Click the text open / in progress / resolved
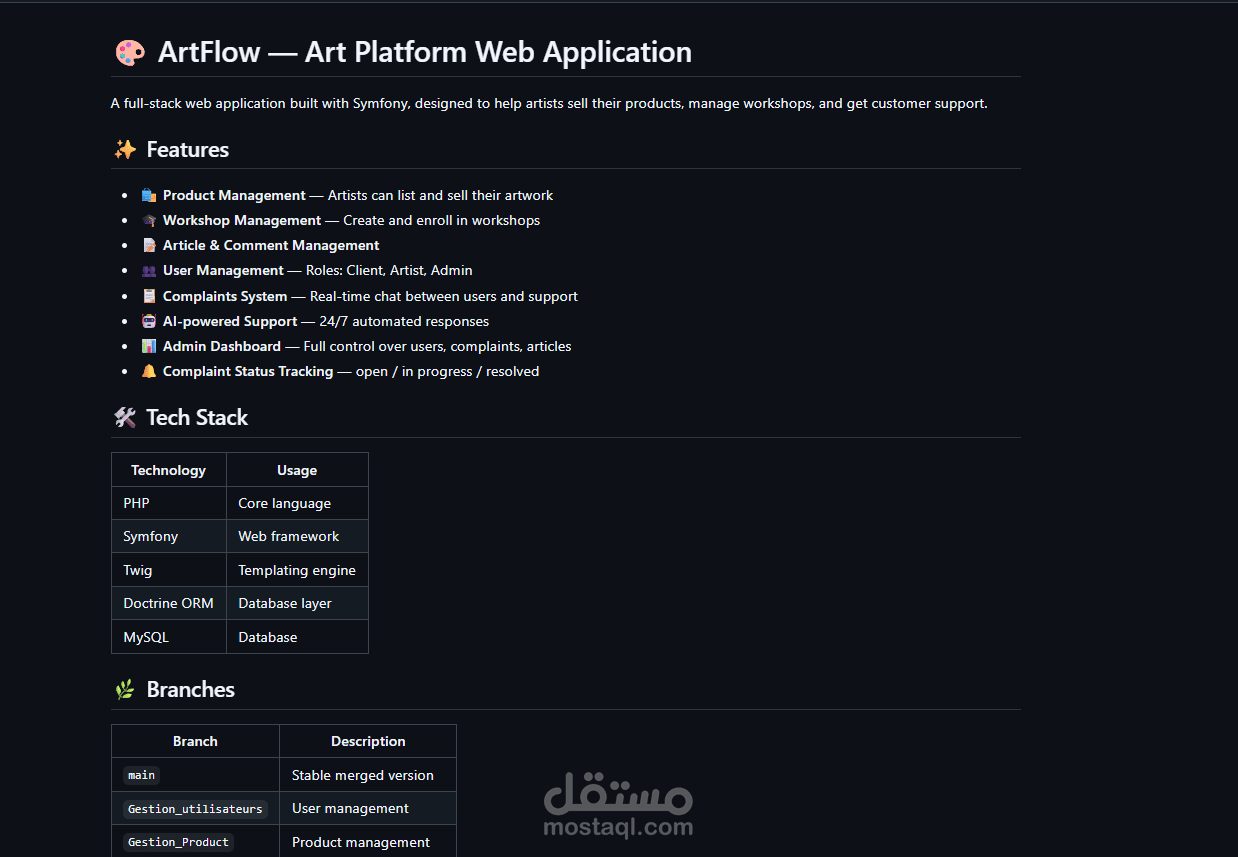Image resolution: width=1238 pixels, height=857 pixels. [x=447, y=371]
